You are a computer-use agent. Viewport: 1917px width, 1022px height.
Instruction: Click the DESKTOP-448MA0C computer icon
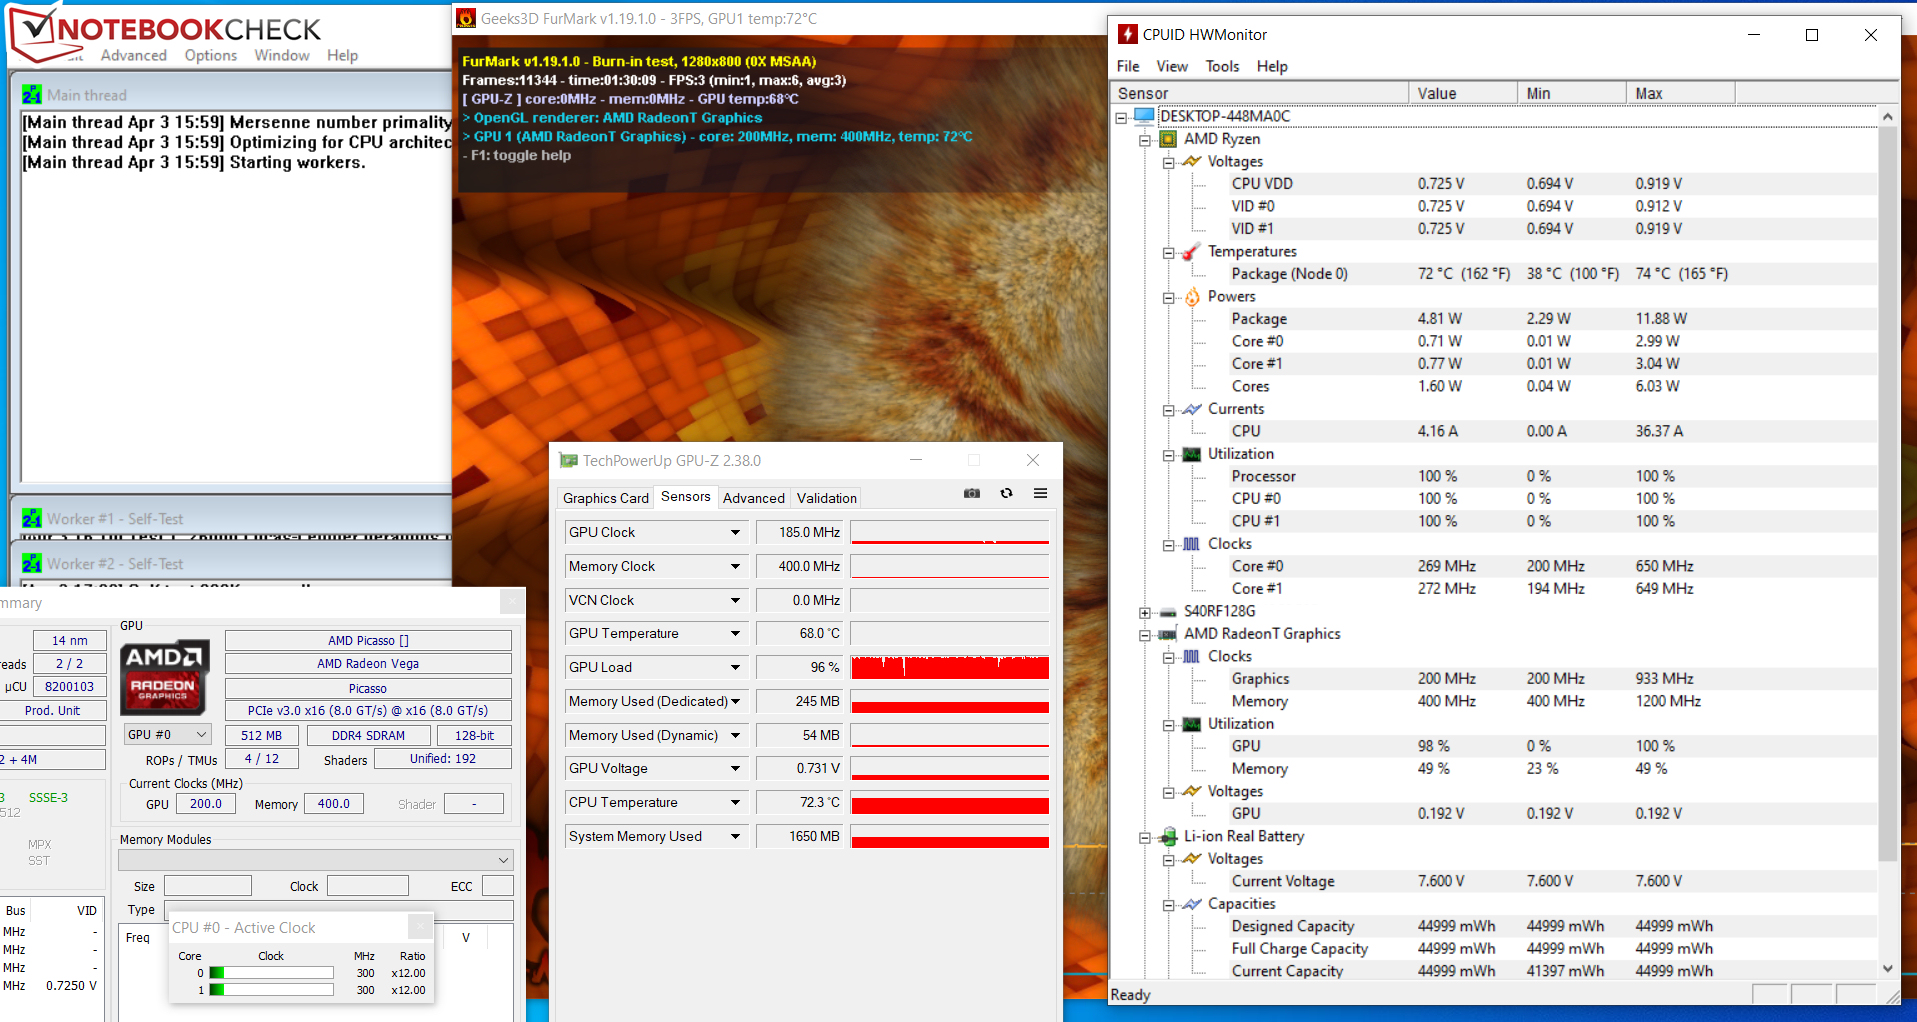(x=1145, y=116)
